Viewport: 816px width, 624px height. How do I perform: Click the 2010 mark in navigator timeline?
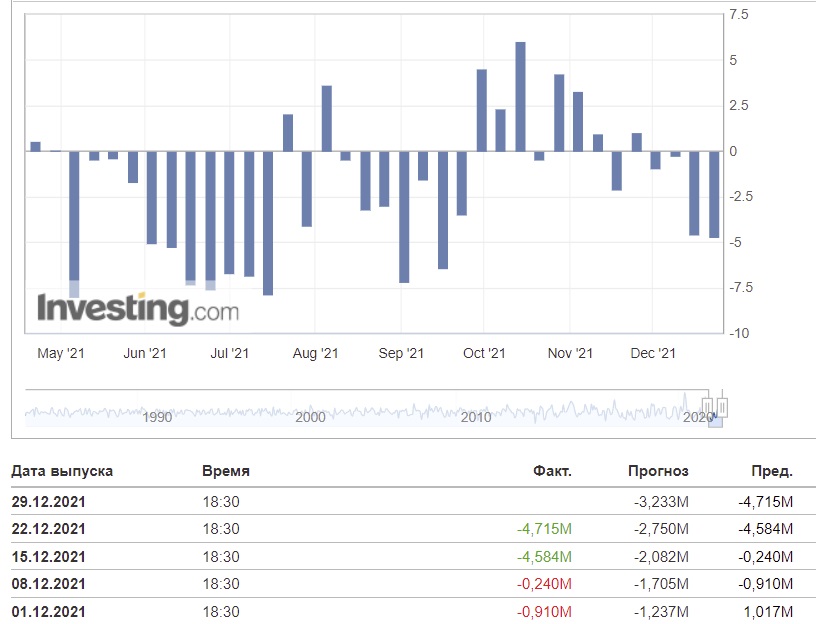[476, 417]
